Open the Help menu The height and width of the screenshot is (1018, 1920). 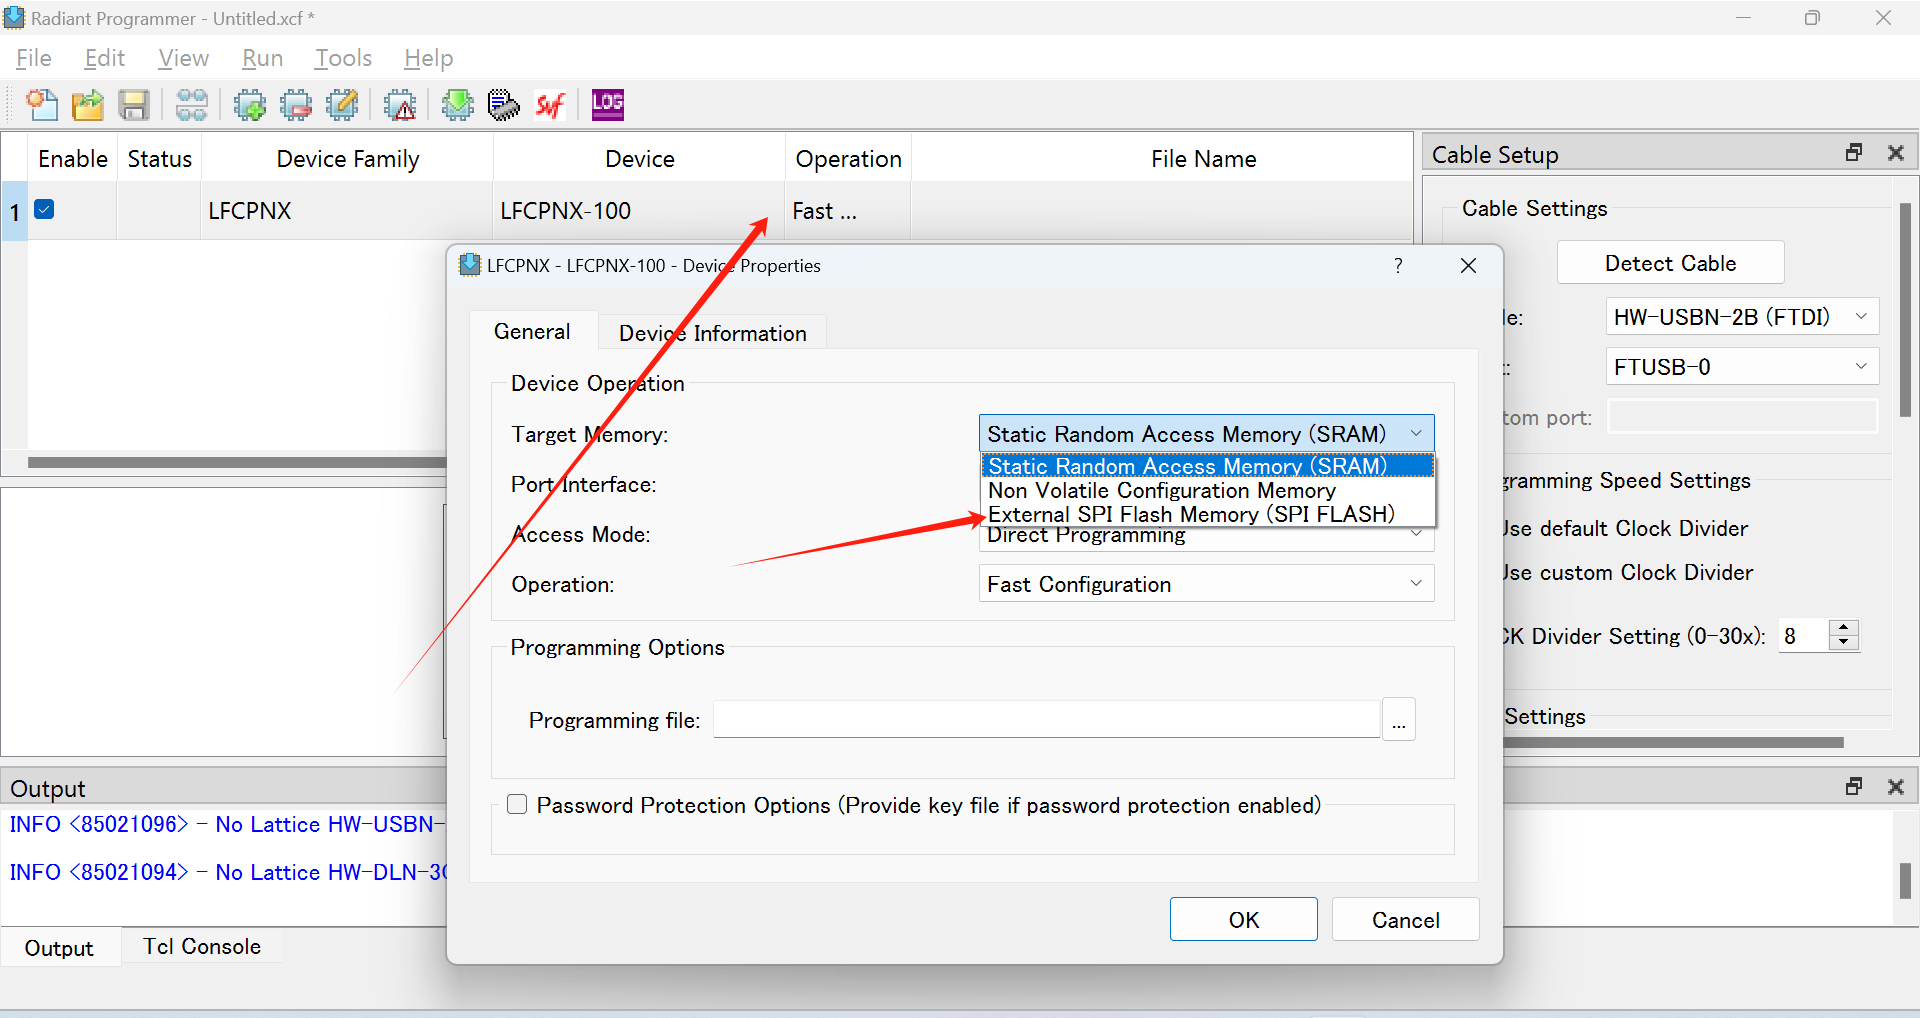pos(429,58)
